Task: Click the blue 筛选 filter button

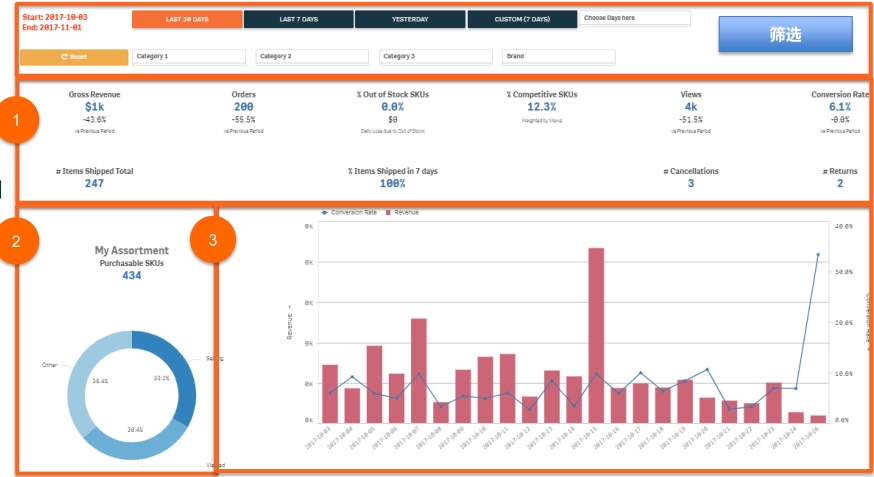Action: click(785, 35)
